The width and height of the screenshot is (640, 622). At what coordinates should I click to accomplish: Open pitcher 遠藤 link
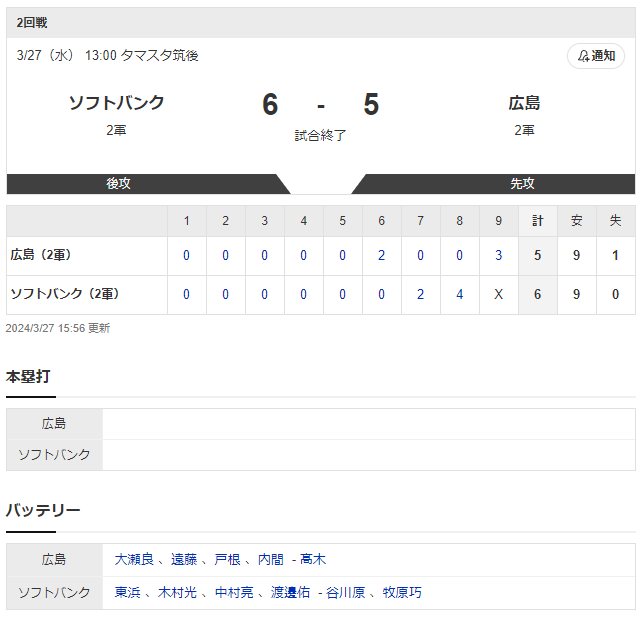pos(184,559)
